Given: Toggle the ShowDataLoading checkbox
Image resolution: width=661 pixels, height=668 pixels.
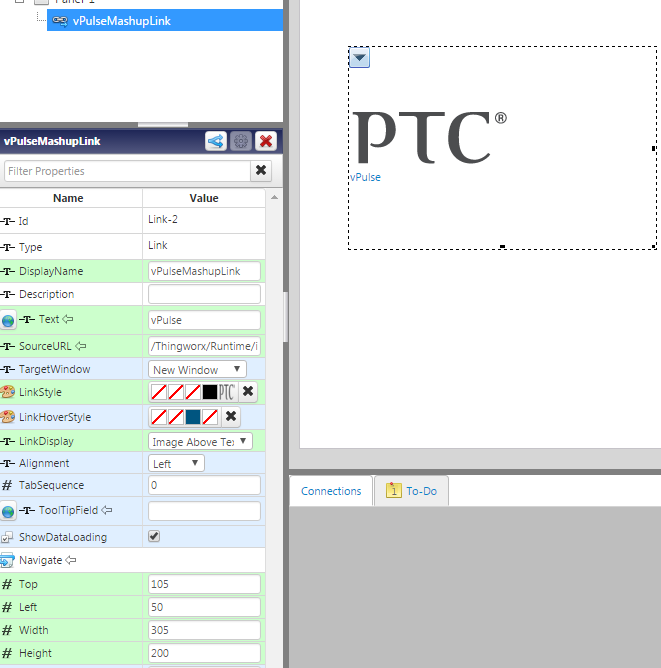Looking at the screenshot, I should [154, 536].
